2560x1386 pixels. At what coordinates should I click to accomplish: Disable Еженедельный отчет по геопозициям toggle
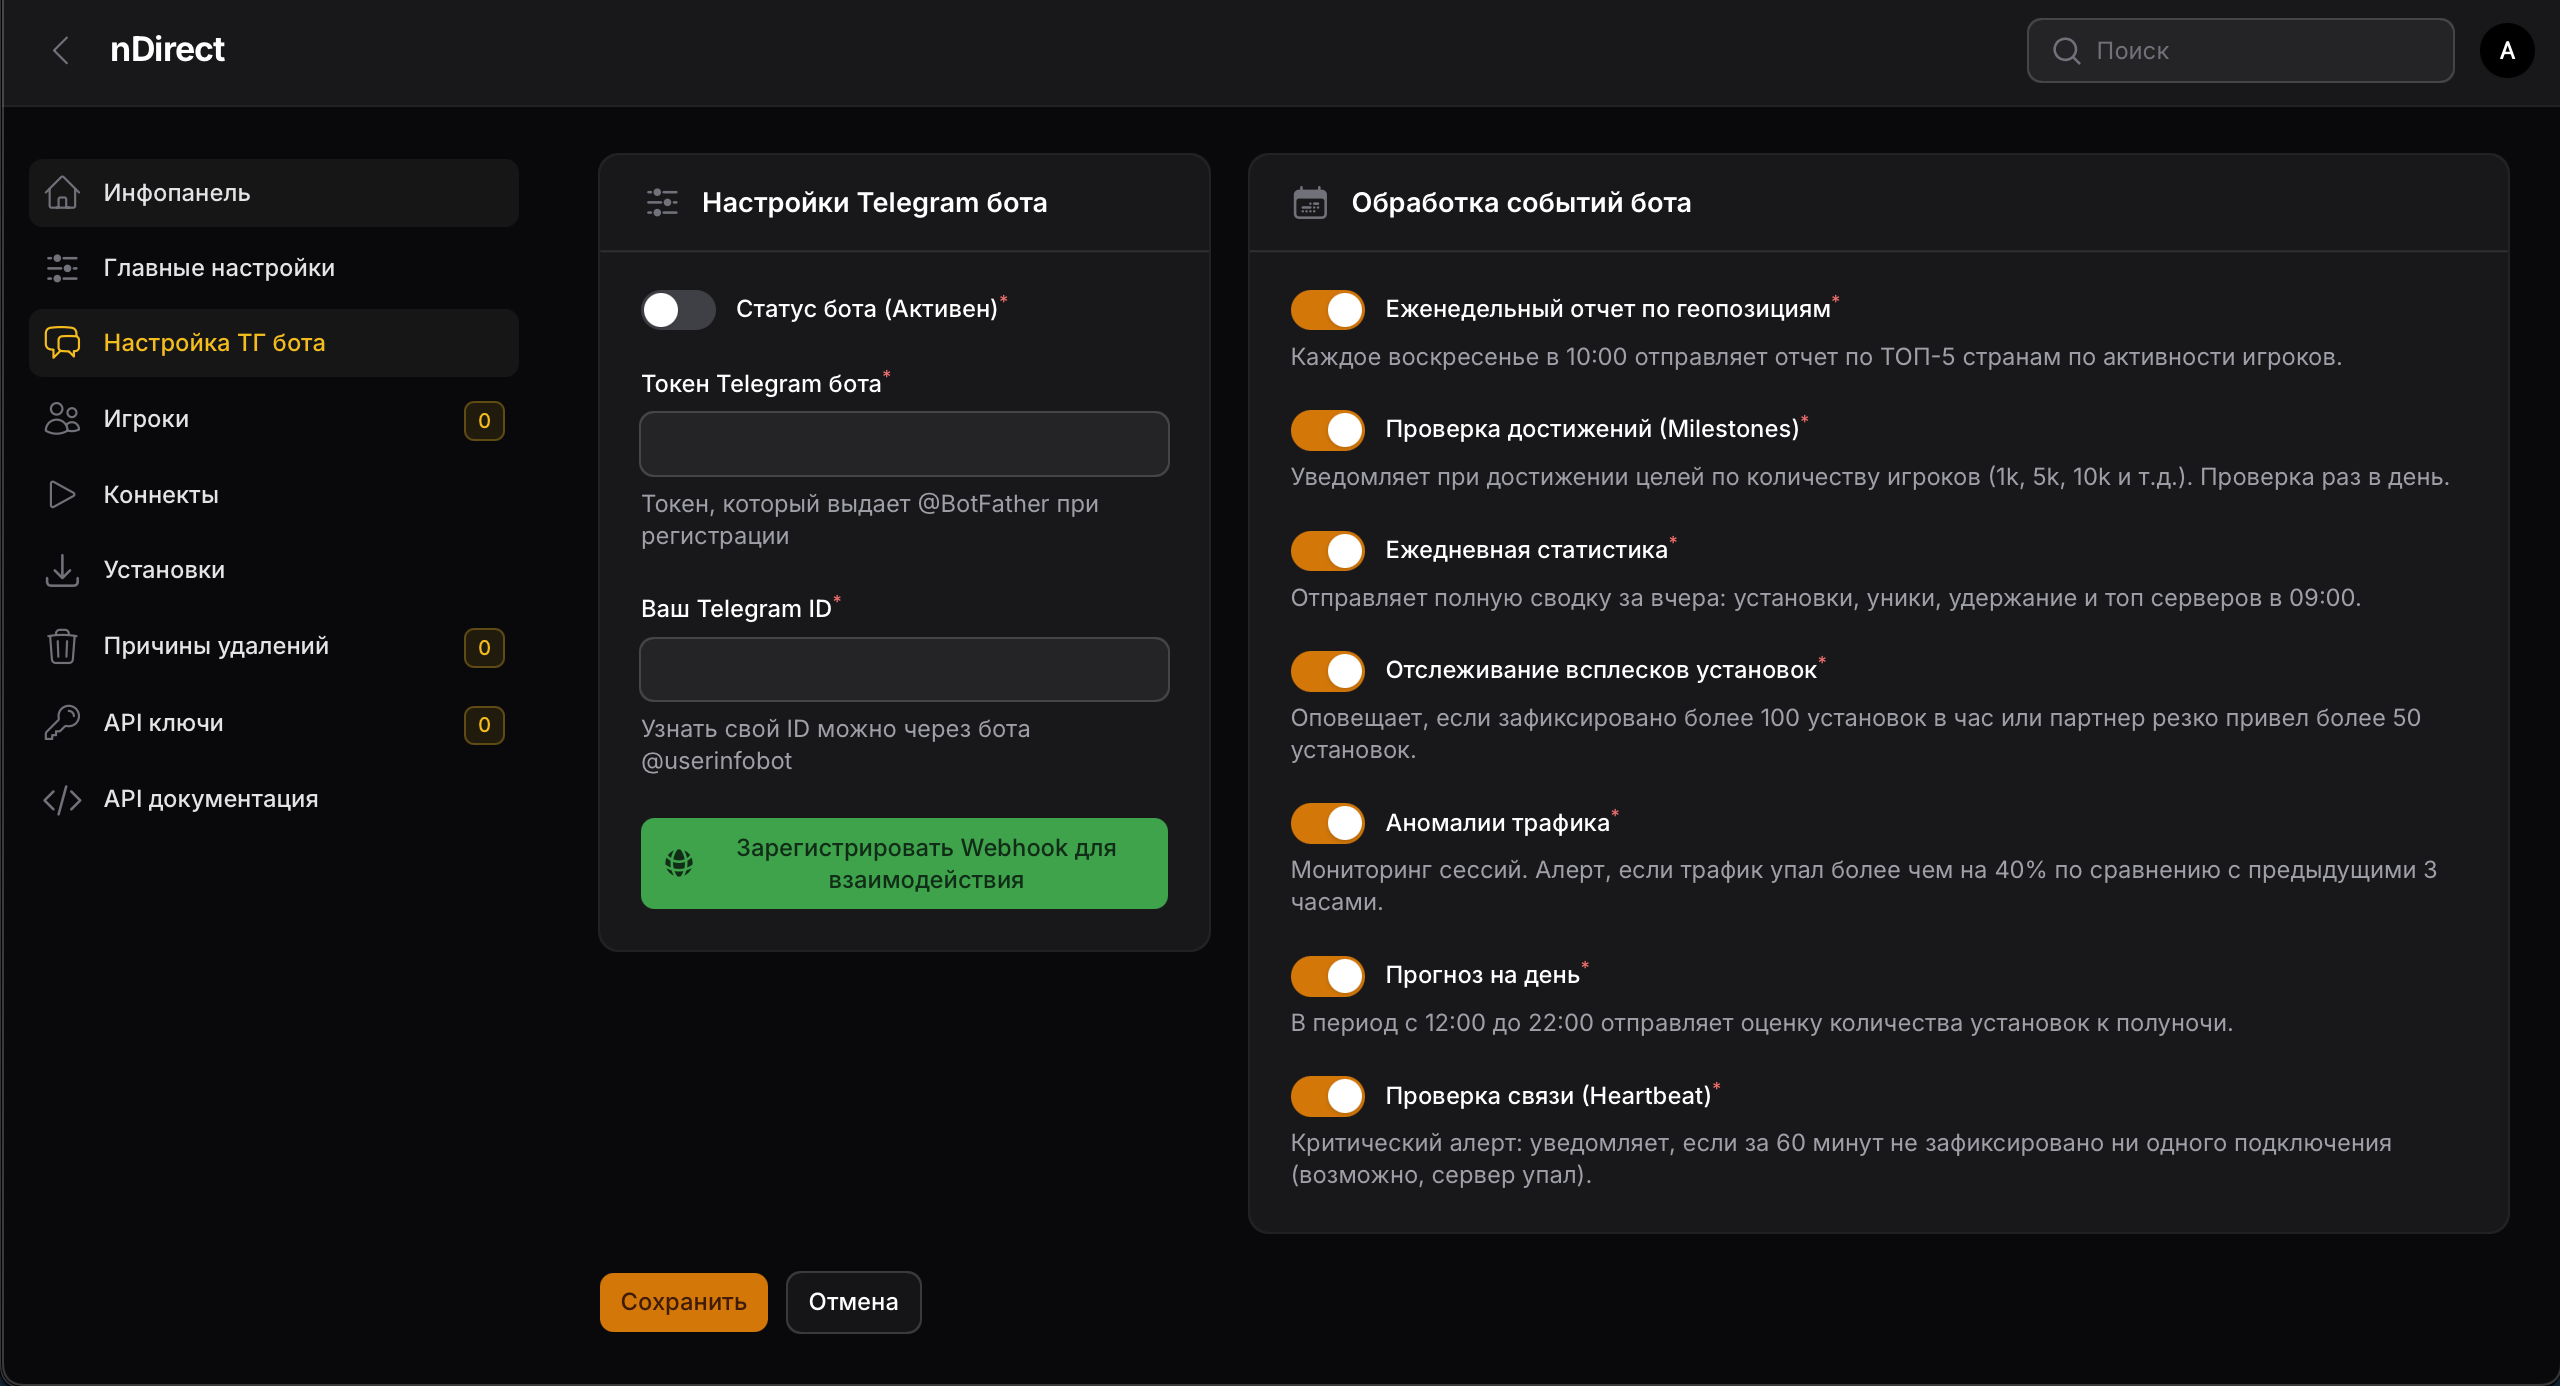coord(1327,310)
